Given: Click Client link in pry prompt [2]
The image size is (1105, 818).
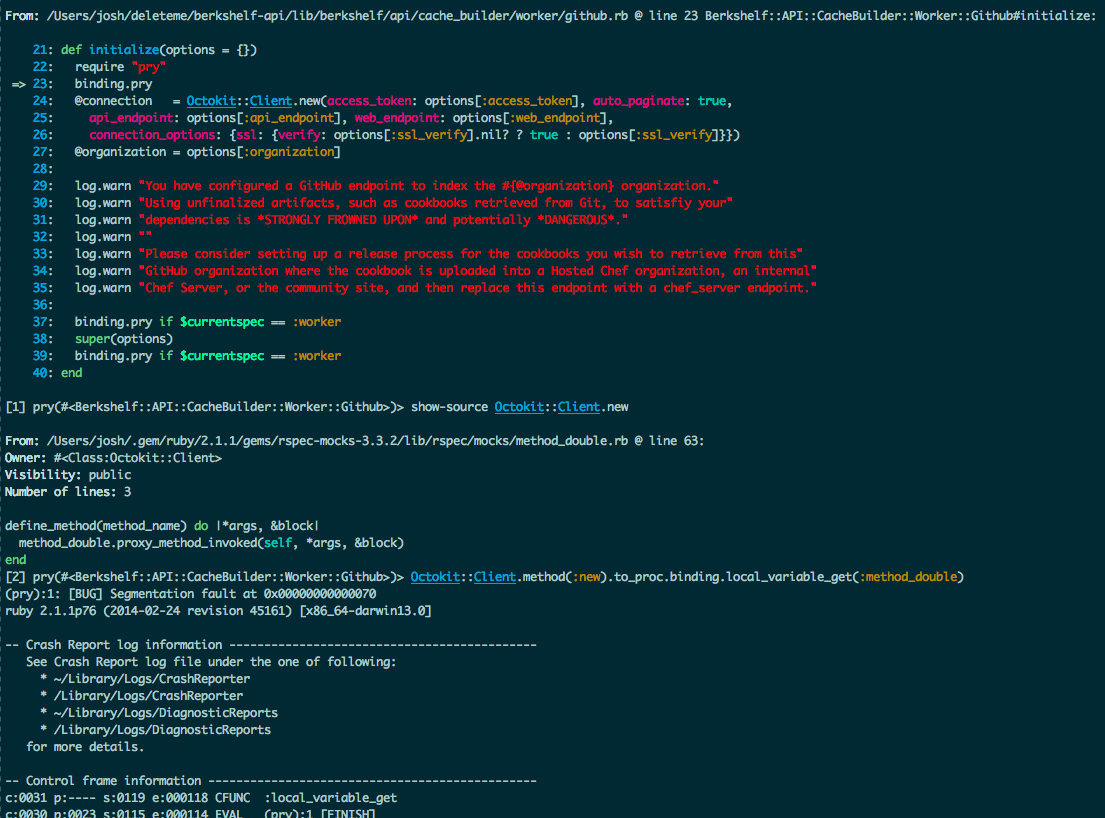Looking at the screenshot, I should (495, 576).
